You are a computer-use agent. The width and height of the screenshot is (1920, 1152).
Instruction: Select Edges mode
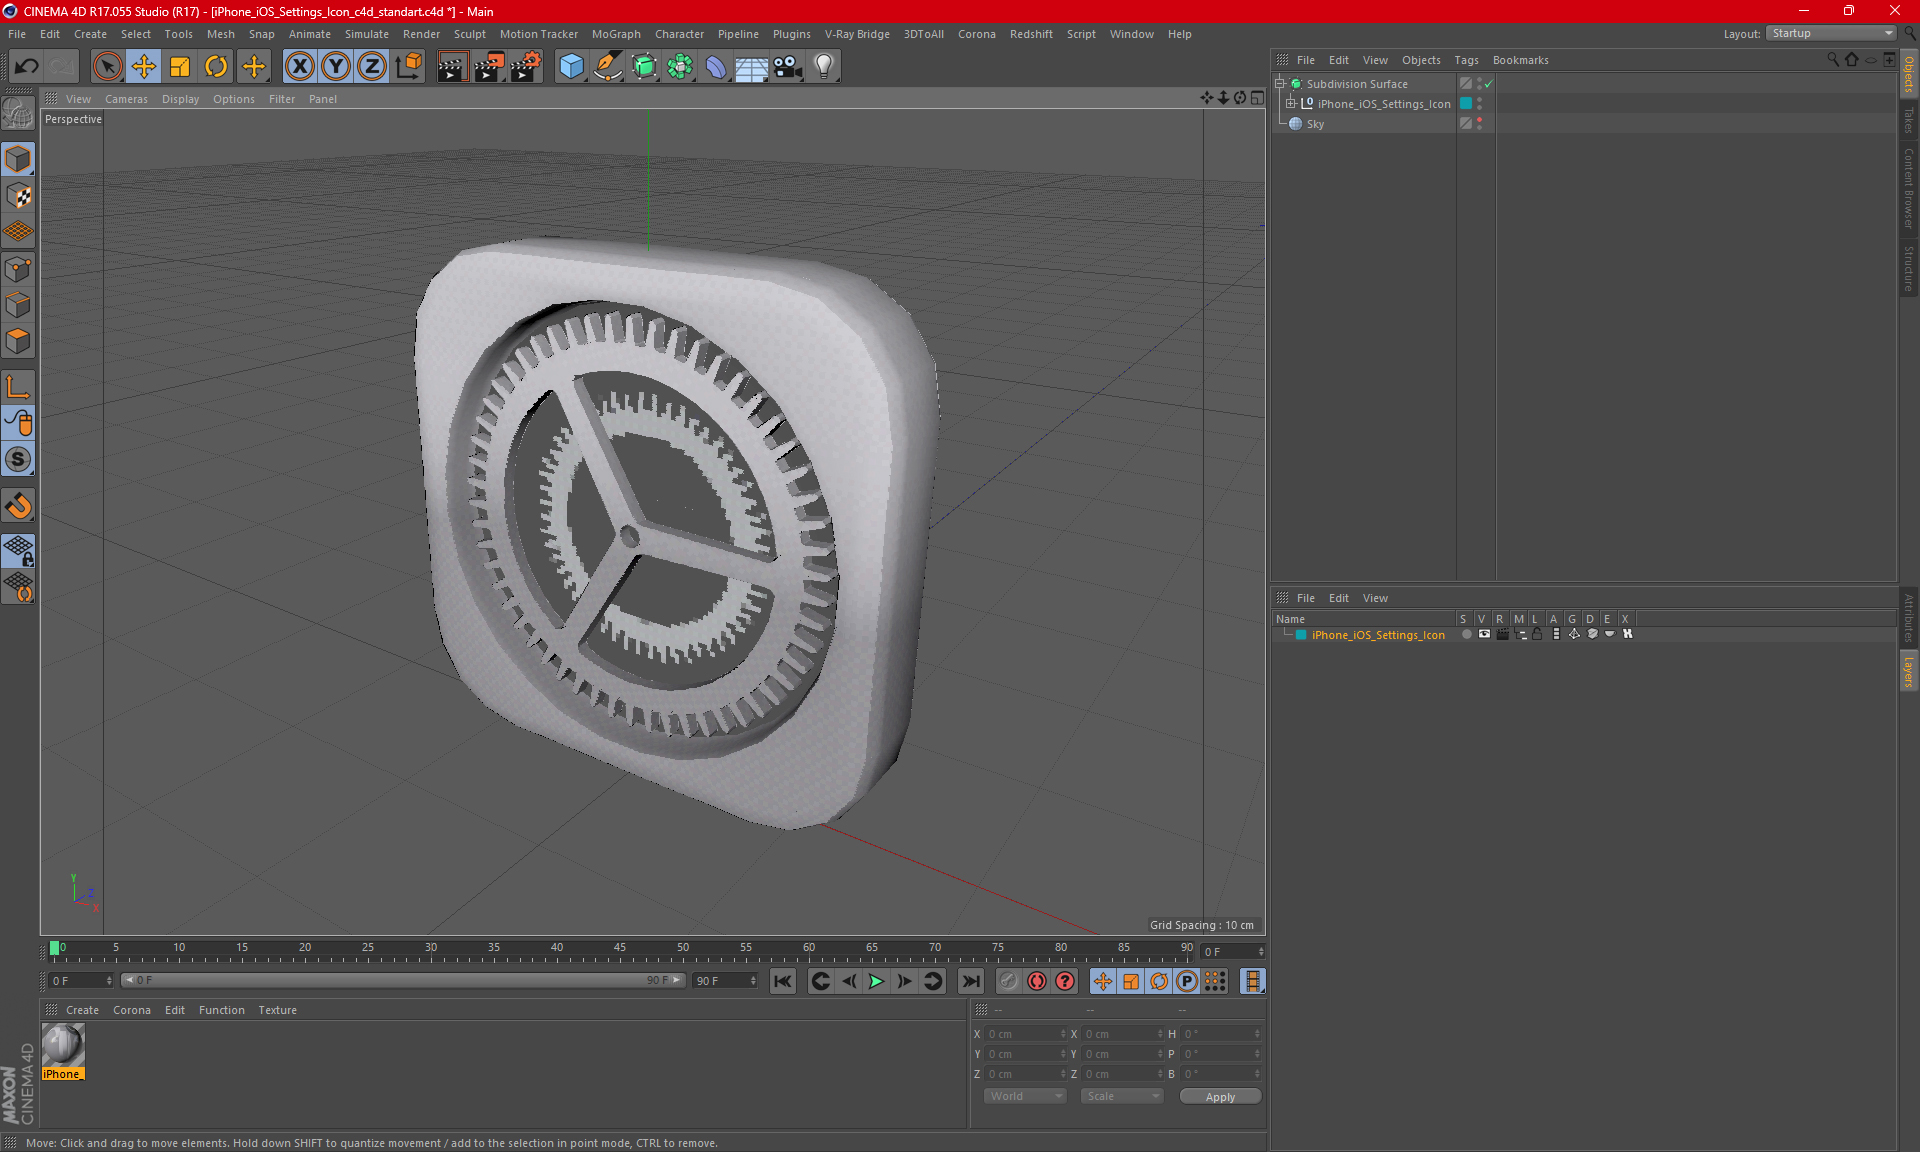pos(18,305)
